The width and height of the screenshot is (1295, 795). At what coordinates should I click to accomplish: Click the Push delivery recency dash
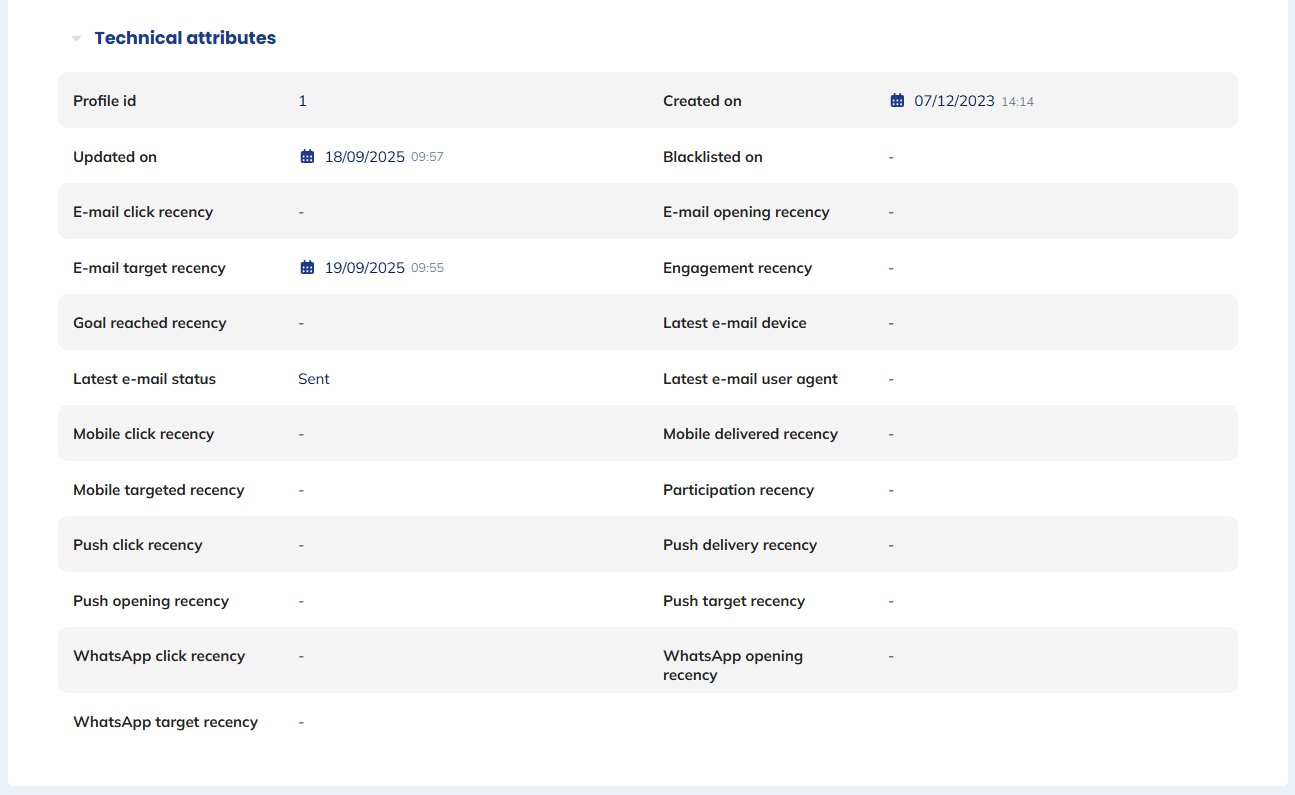[x=891, y=544]
